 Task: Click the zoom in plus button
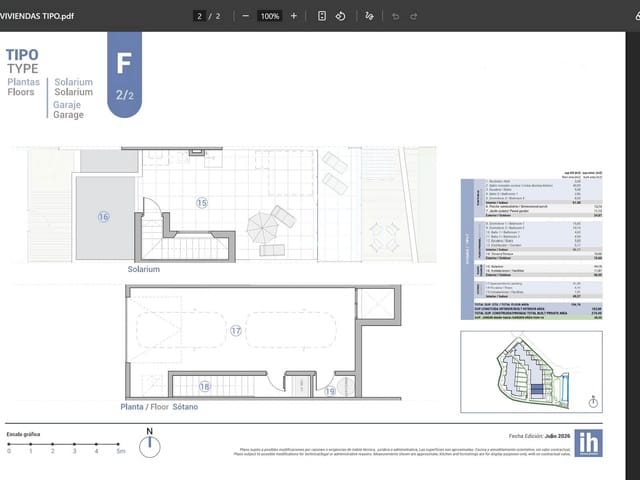click(293, 16)
